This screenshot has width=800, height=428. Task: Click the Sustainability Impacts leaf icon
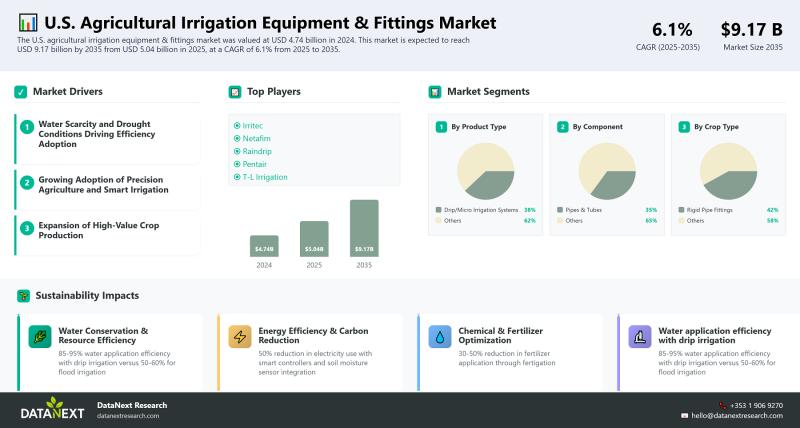click(22, 296)
